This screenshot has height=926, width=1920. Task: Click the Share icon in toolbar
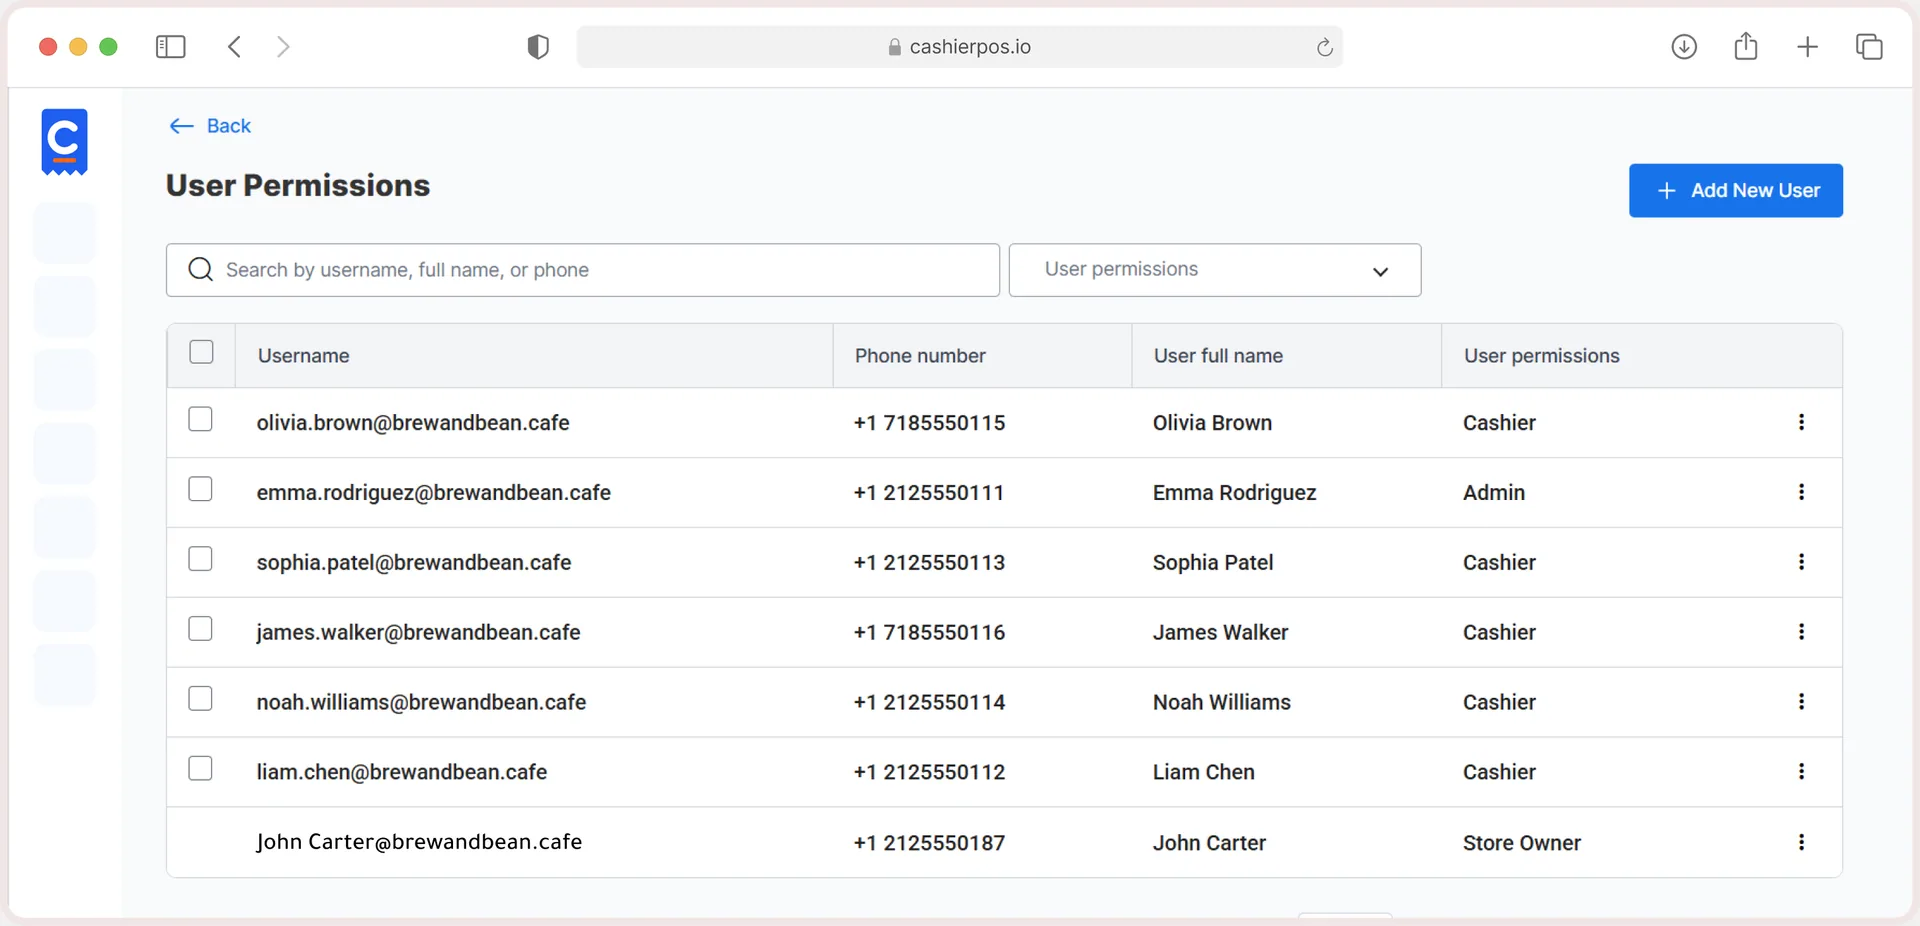(x=1746, y=46)
